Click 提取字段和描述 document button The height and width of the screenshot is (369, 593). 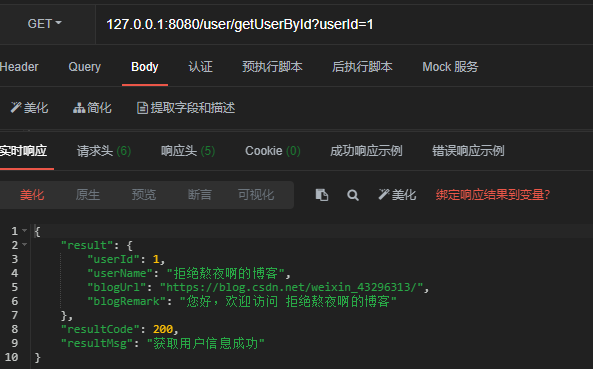point(186,108)
